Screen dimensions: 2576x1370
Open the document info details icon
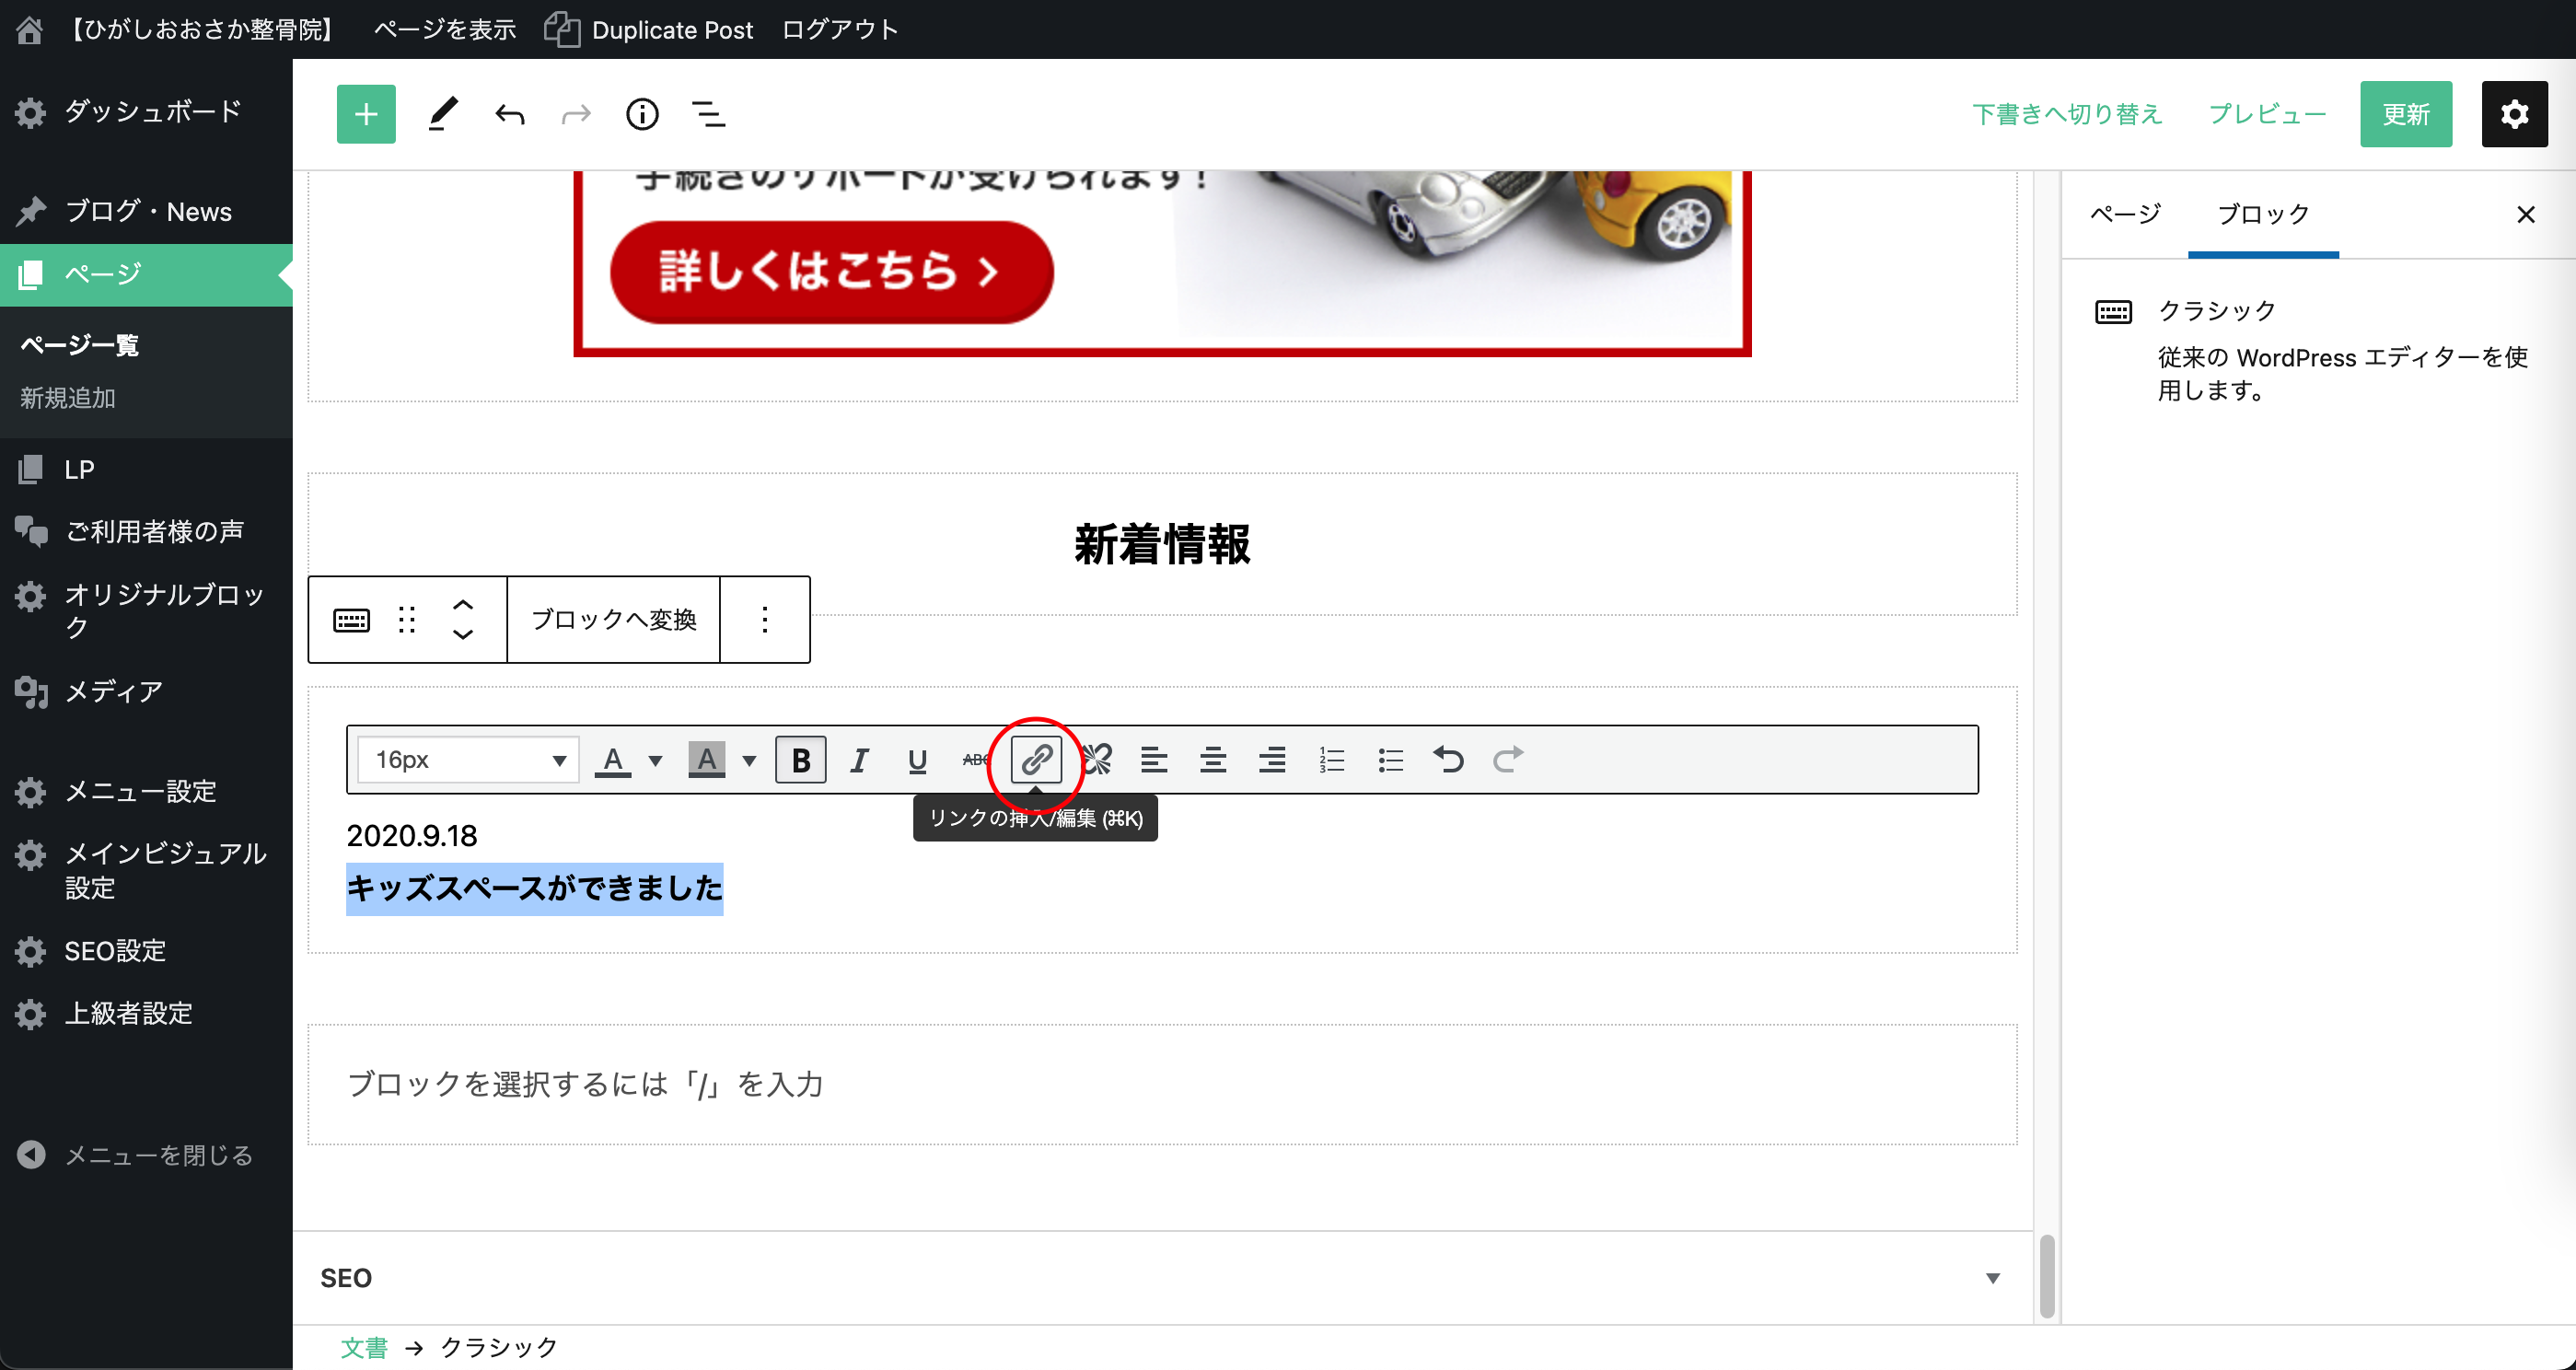(x=642, y=114)
